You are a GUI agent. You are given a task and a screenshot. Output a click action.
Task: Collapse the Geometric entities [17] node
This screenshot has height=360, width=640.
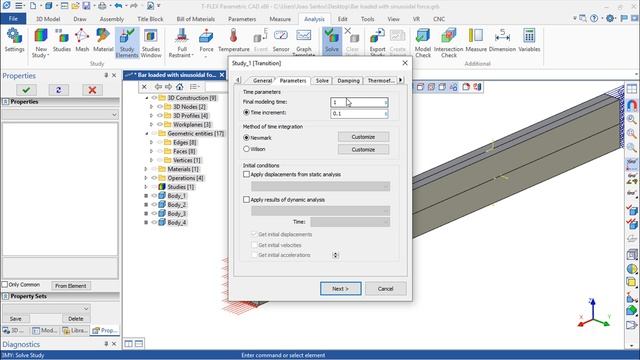click(x=147, y=133)
